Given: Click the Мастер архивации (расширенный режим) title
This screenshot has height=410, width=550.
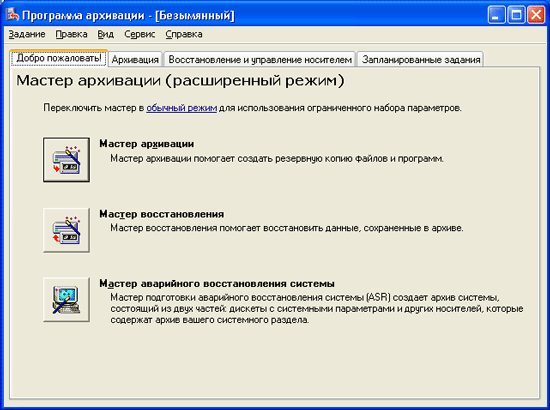Looking at the screenshot, I should point(180,81).
